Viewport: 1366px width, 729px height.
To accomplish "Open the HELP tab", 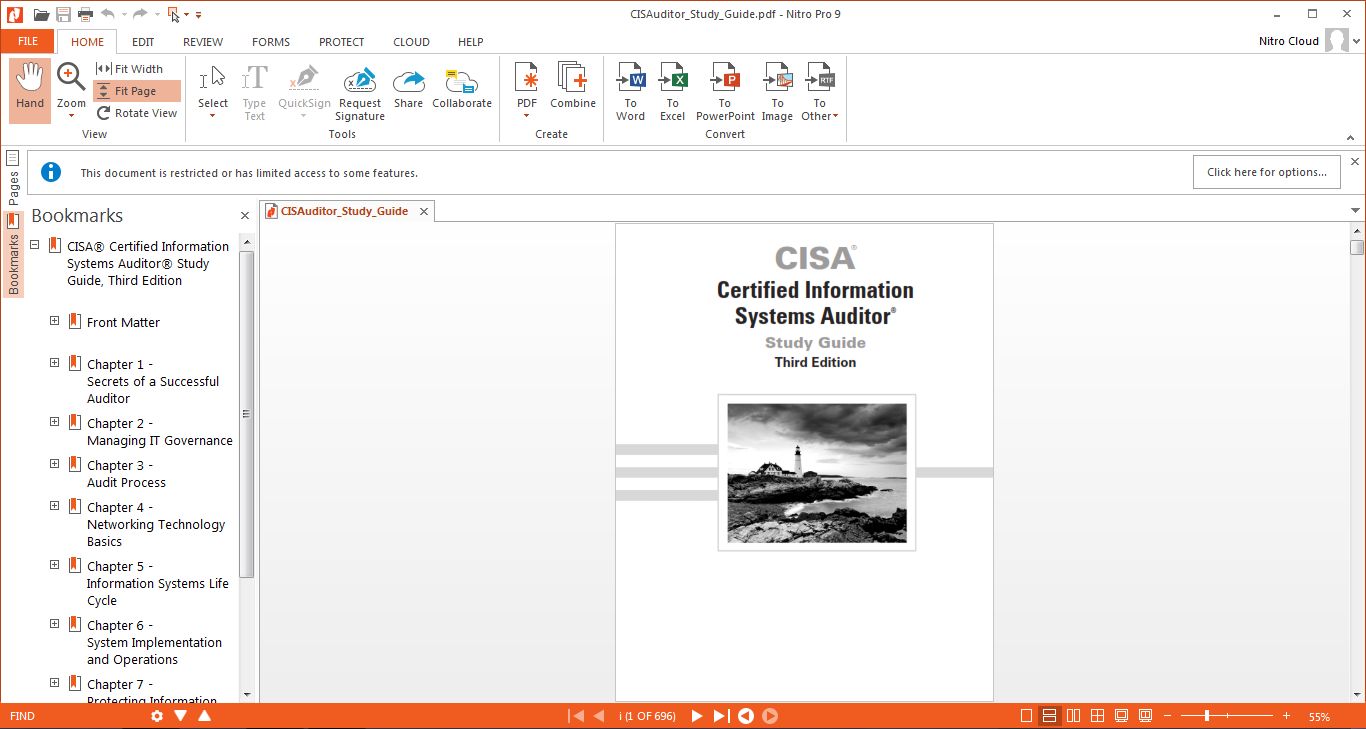I will coord(470,42).
